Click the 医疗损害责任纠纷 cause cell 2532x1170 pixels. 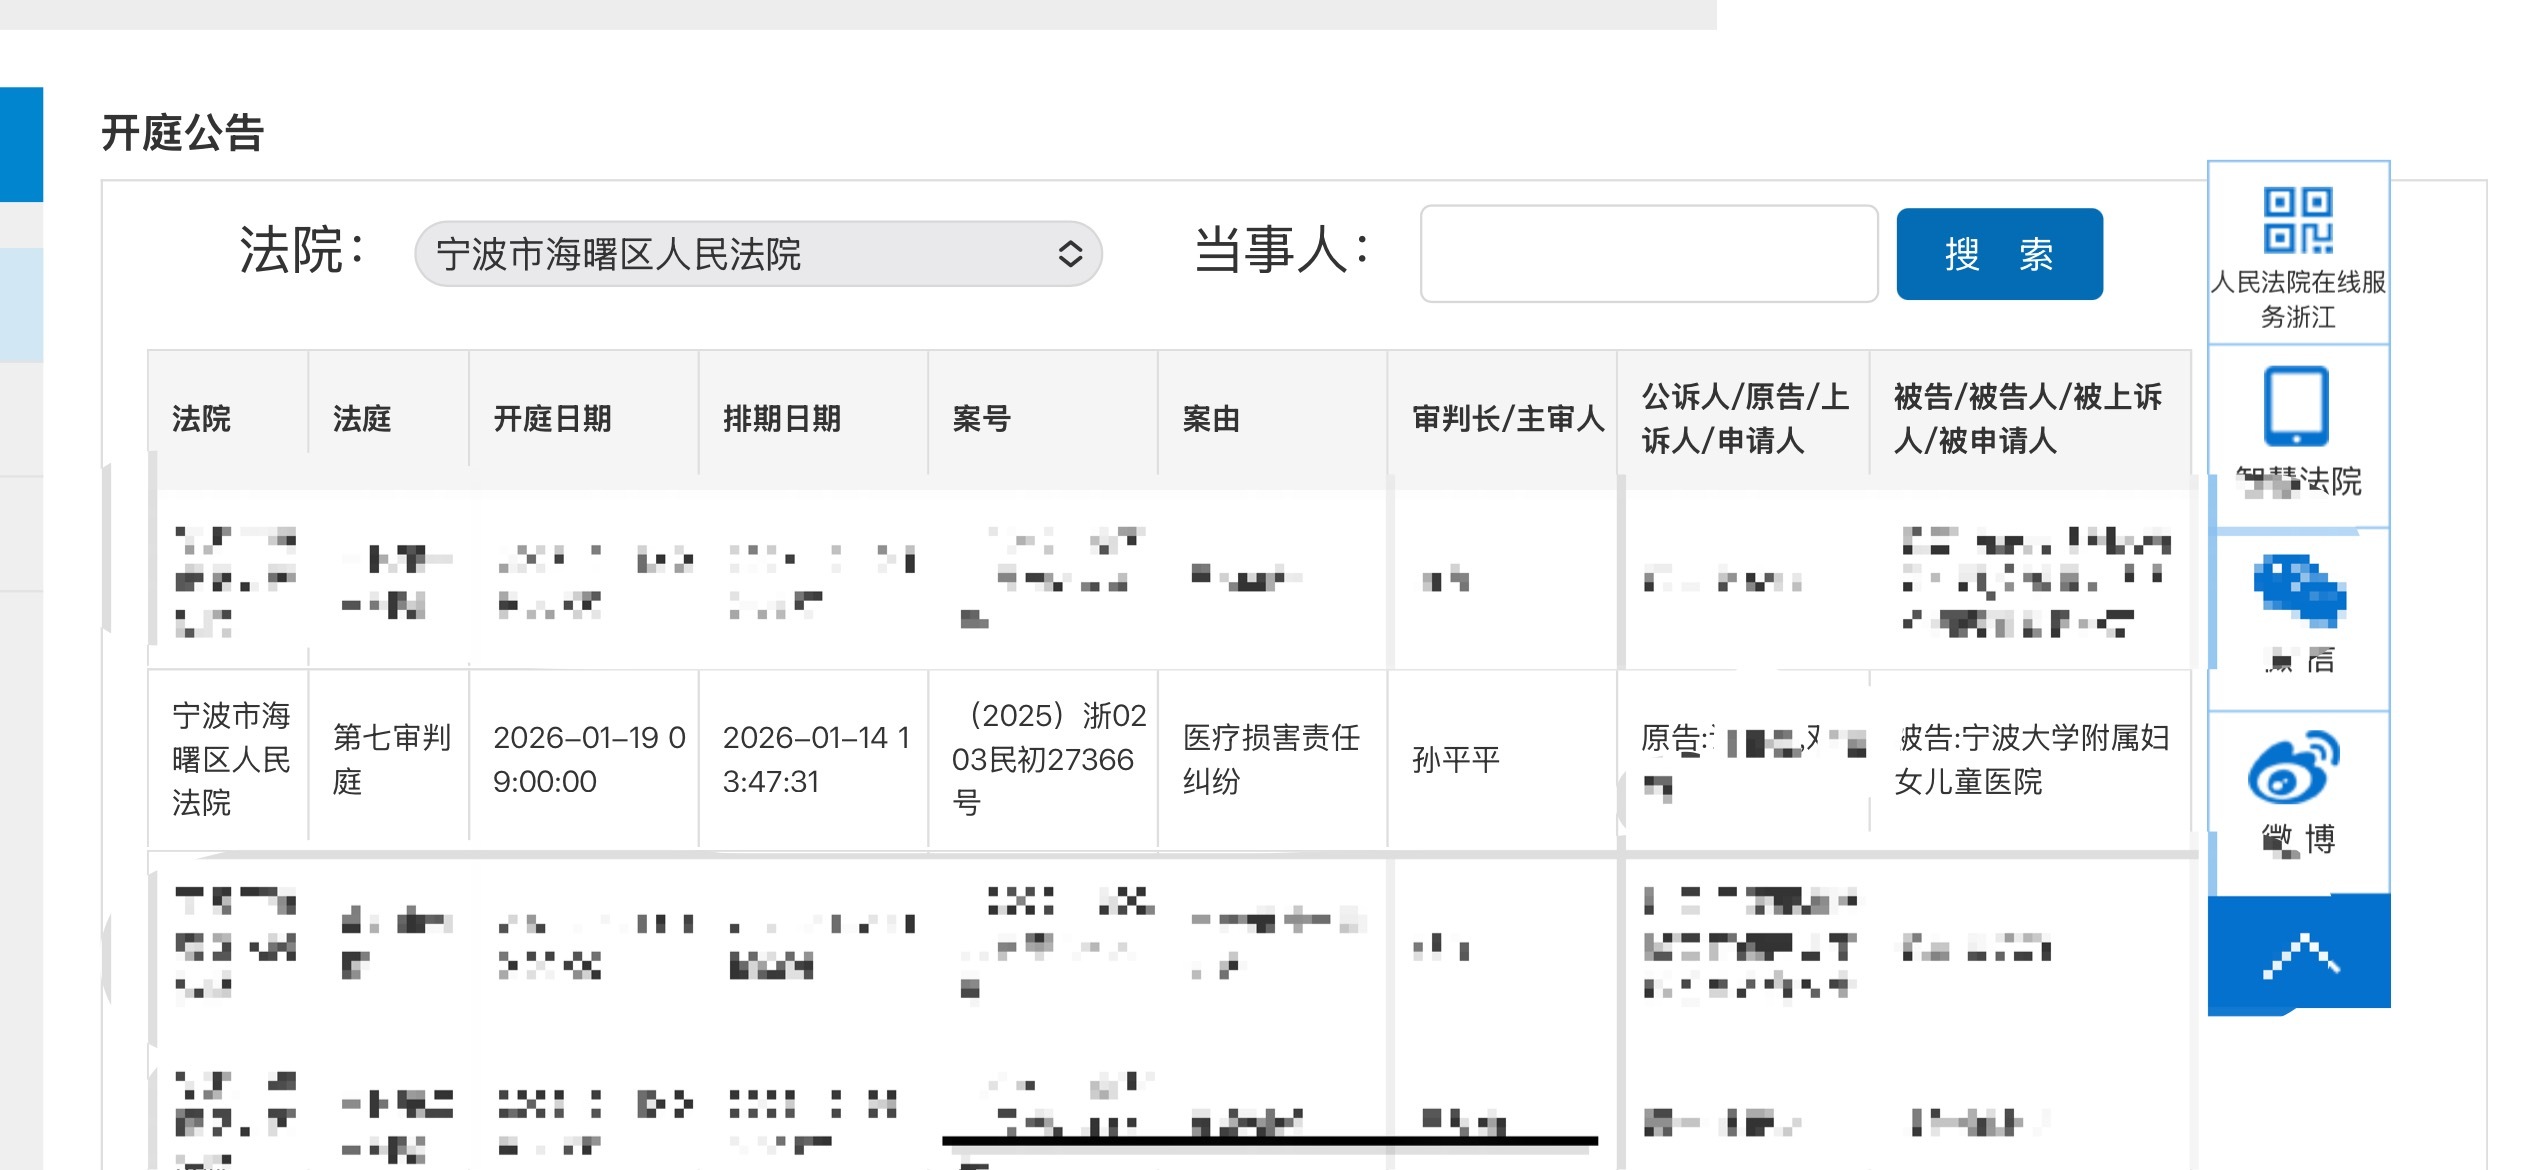(1271, 759)
